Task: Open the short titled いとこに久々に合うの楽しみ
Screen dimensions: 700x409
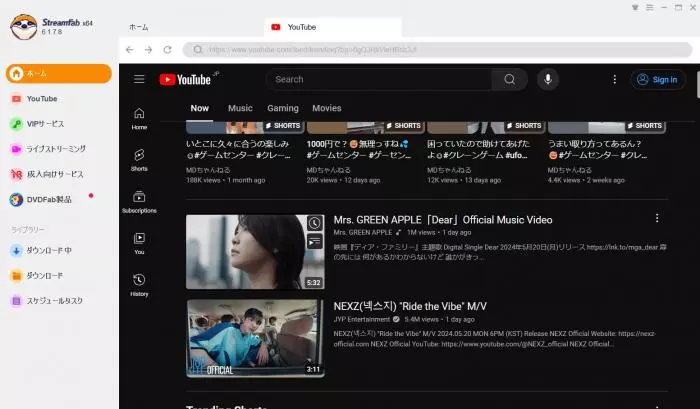Action: tap(239, 149)
